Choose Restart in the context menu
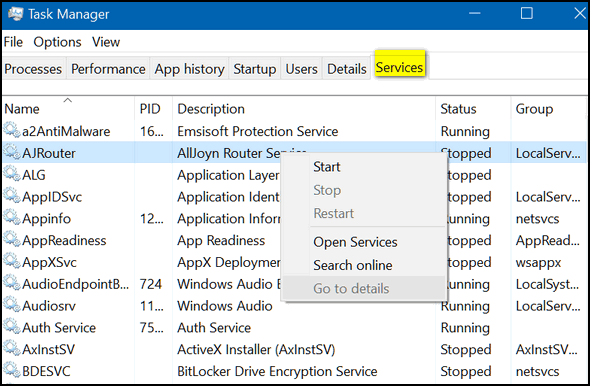590x386 pixels. 363,213
